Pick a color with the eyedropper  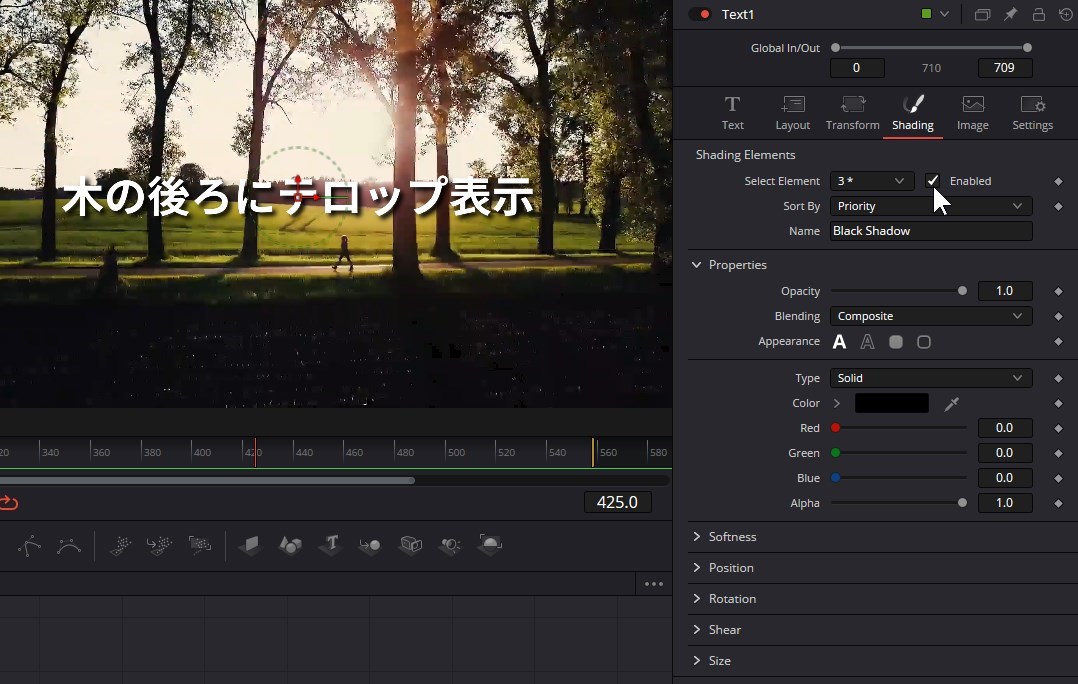coord(952,404)
